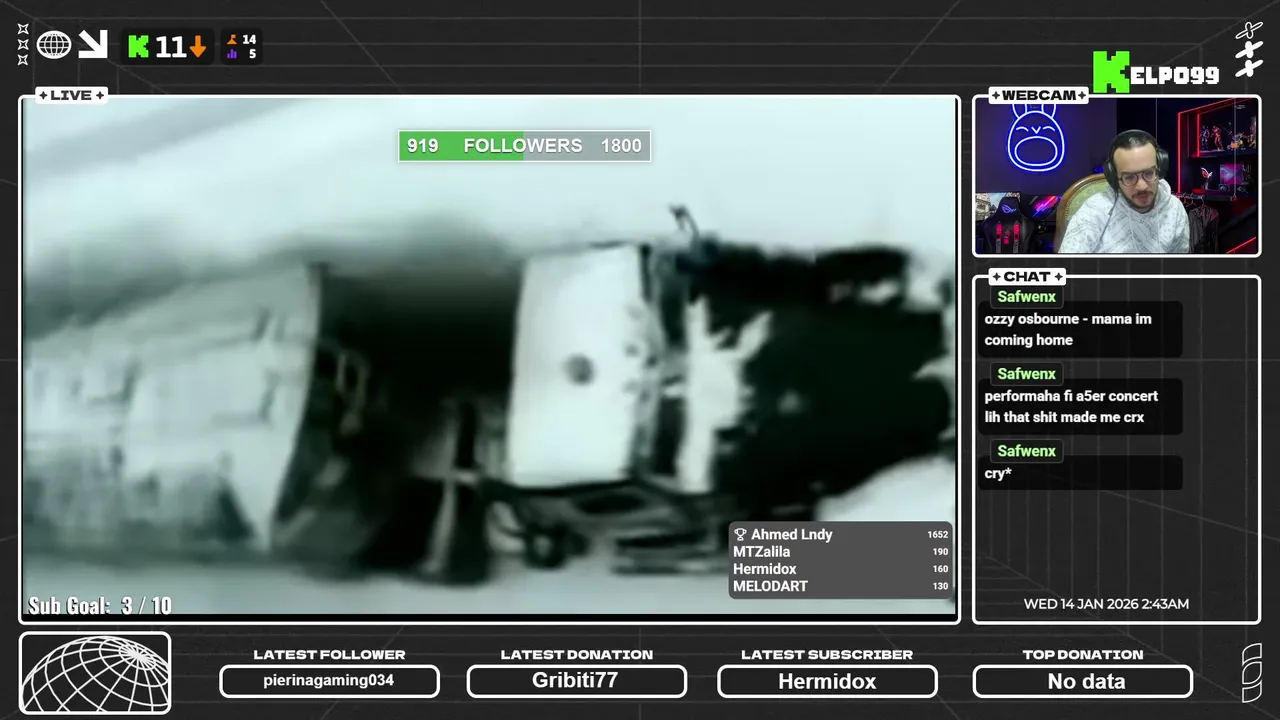1280x720 pixels.
Task: Click the trophy icon beside Ahmed Lndy
Action: click(740, 535)
